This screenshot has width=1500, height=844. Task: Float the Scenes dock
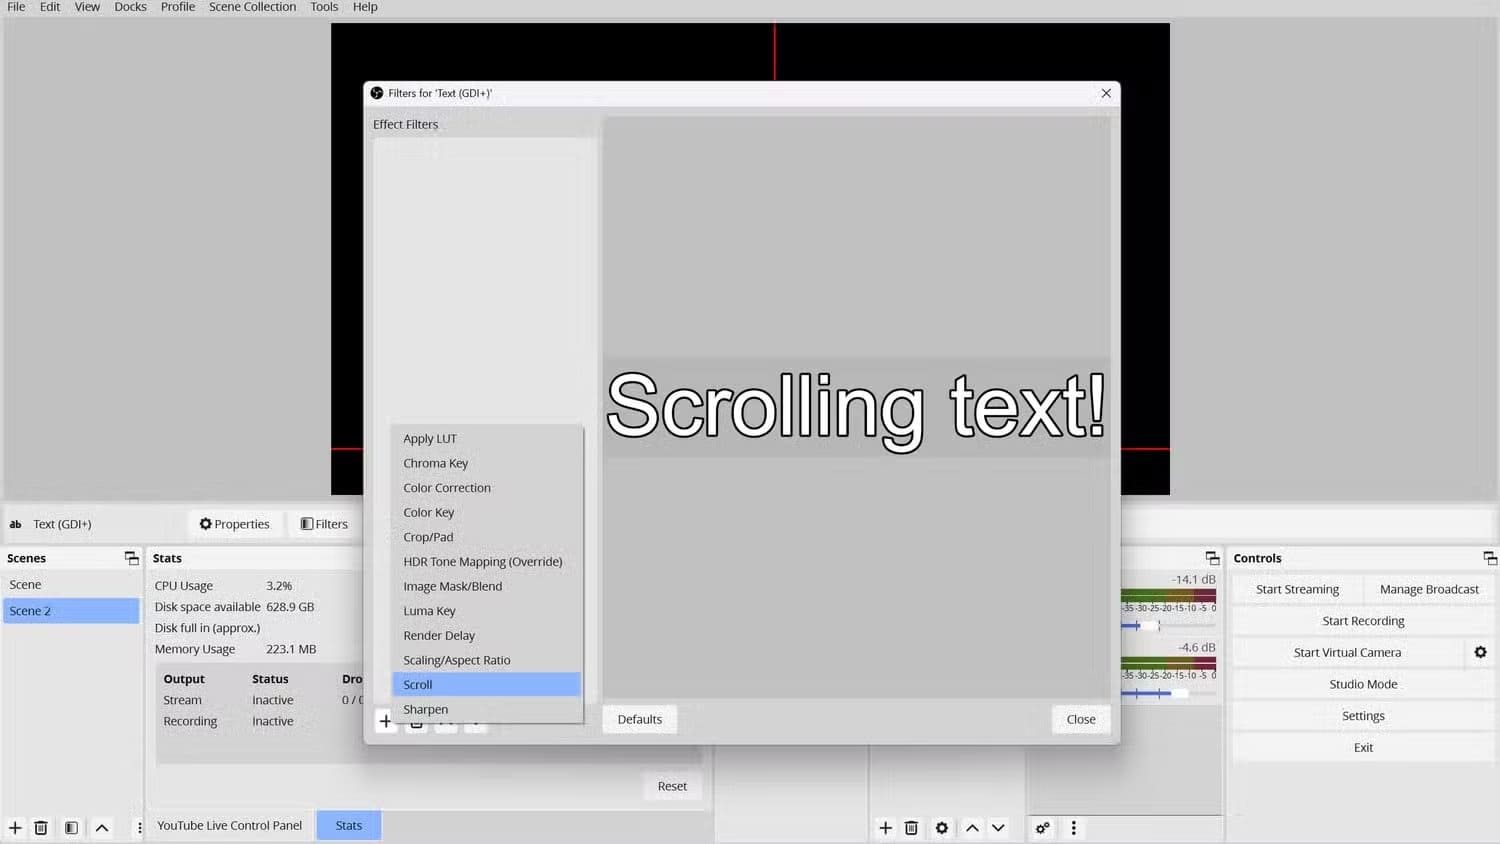point(131,558)
